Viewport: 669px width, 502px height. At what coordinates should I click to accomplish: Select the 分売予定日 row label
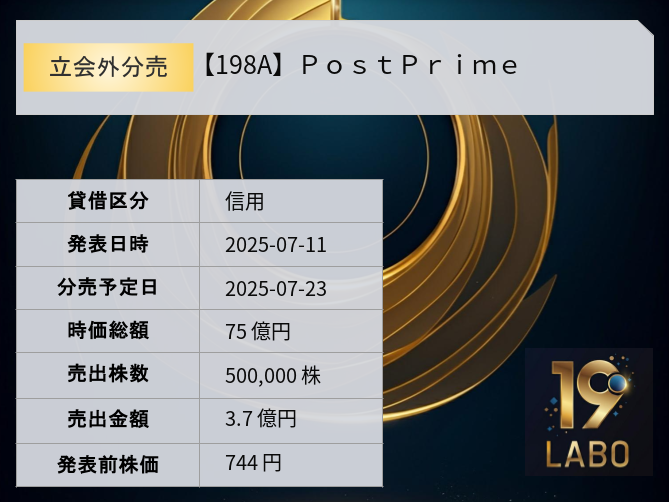(x=108, y=287)
